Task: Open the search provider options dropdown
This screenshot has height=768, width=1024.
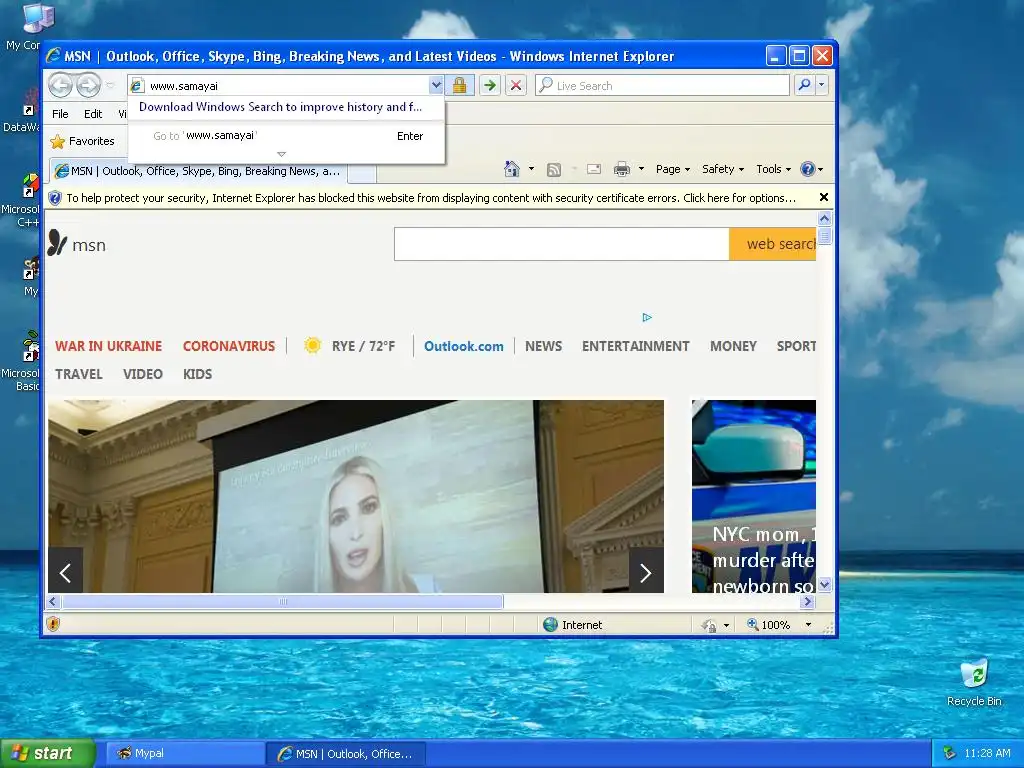Action: [822, 85]
